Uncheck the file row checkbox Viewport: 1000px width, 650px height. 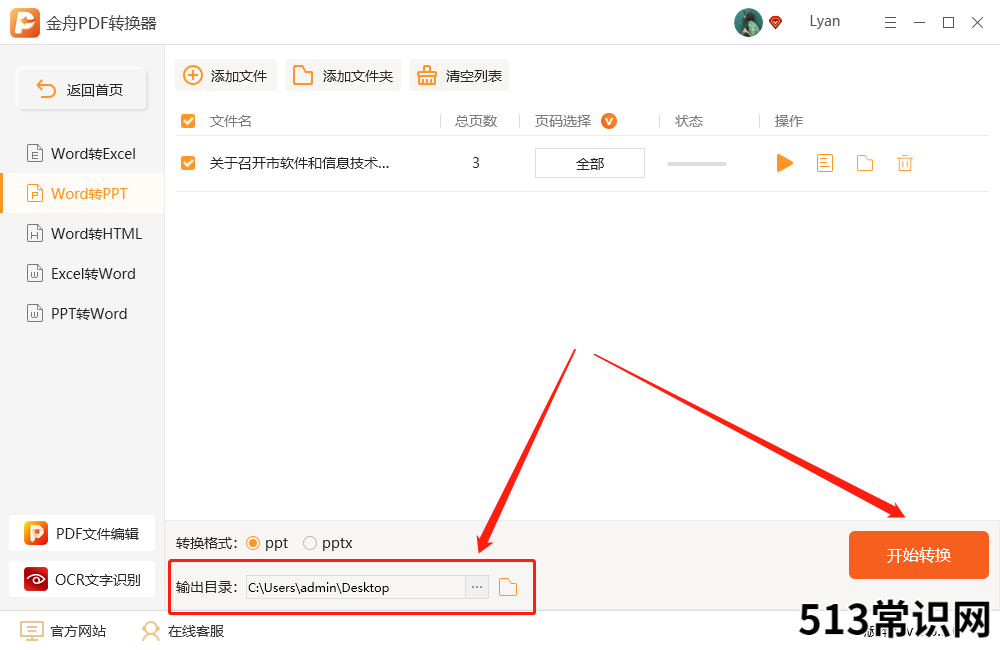188,163
